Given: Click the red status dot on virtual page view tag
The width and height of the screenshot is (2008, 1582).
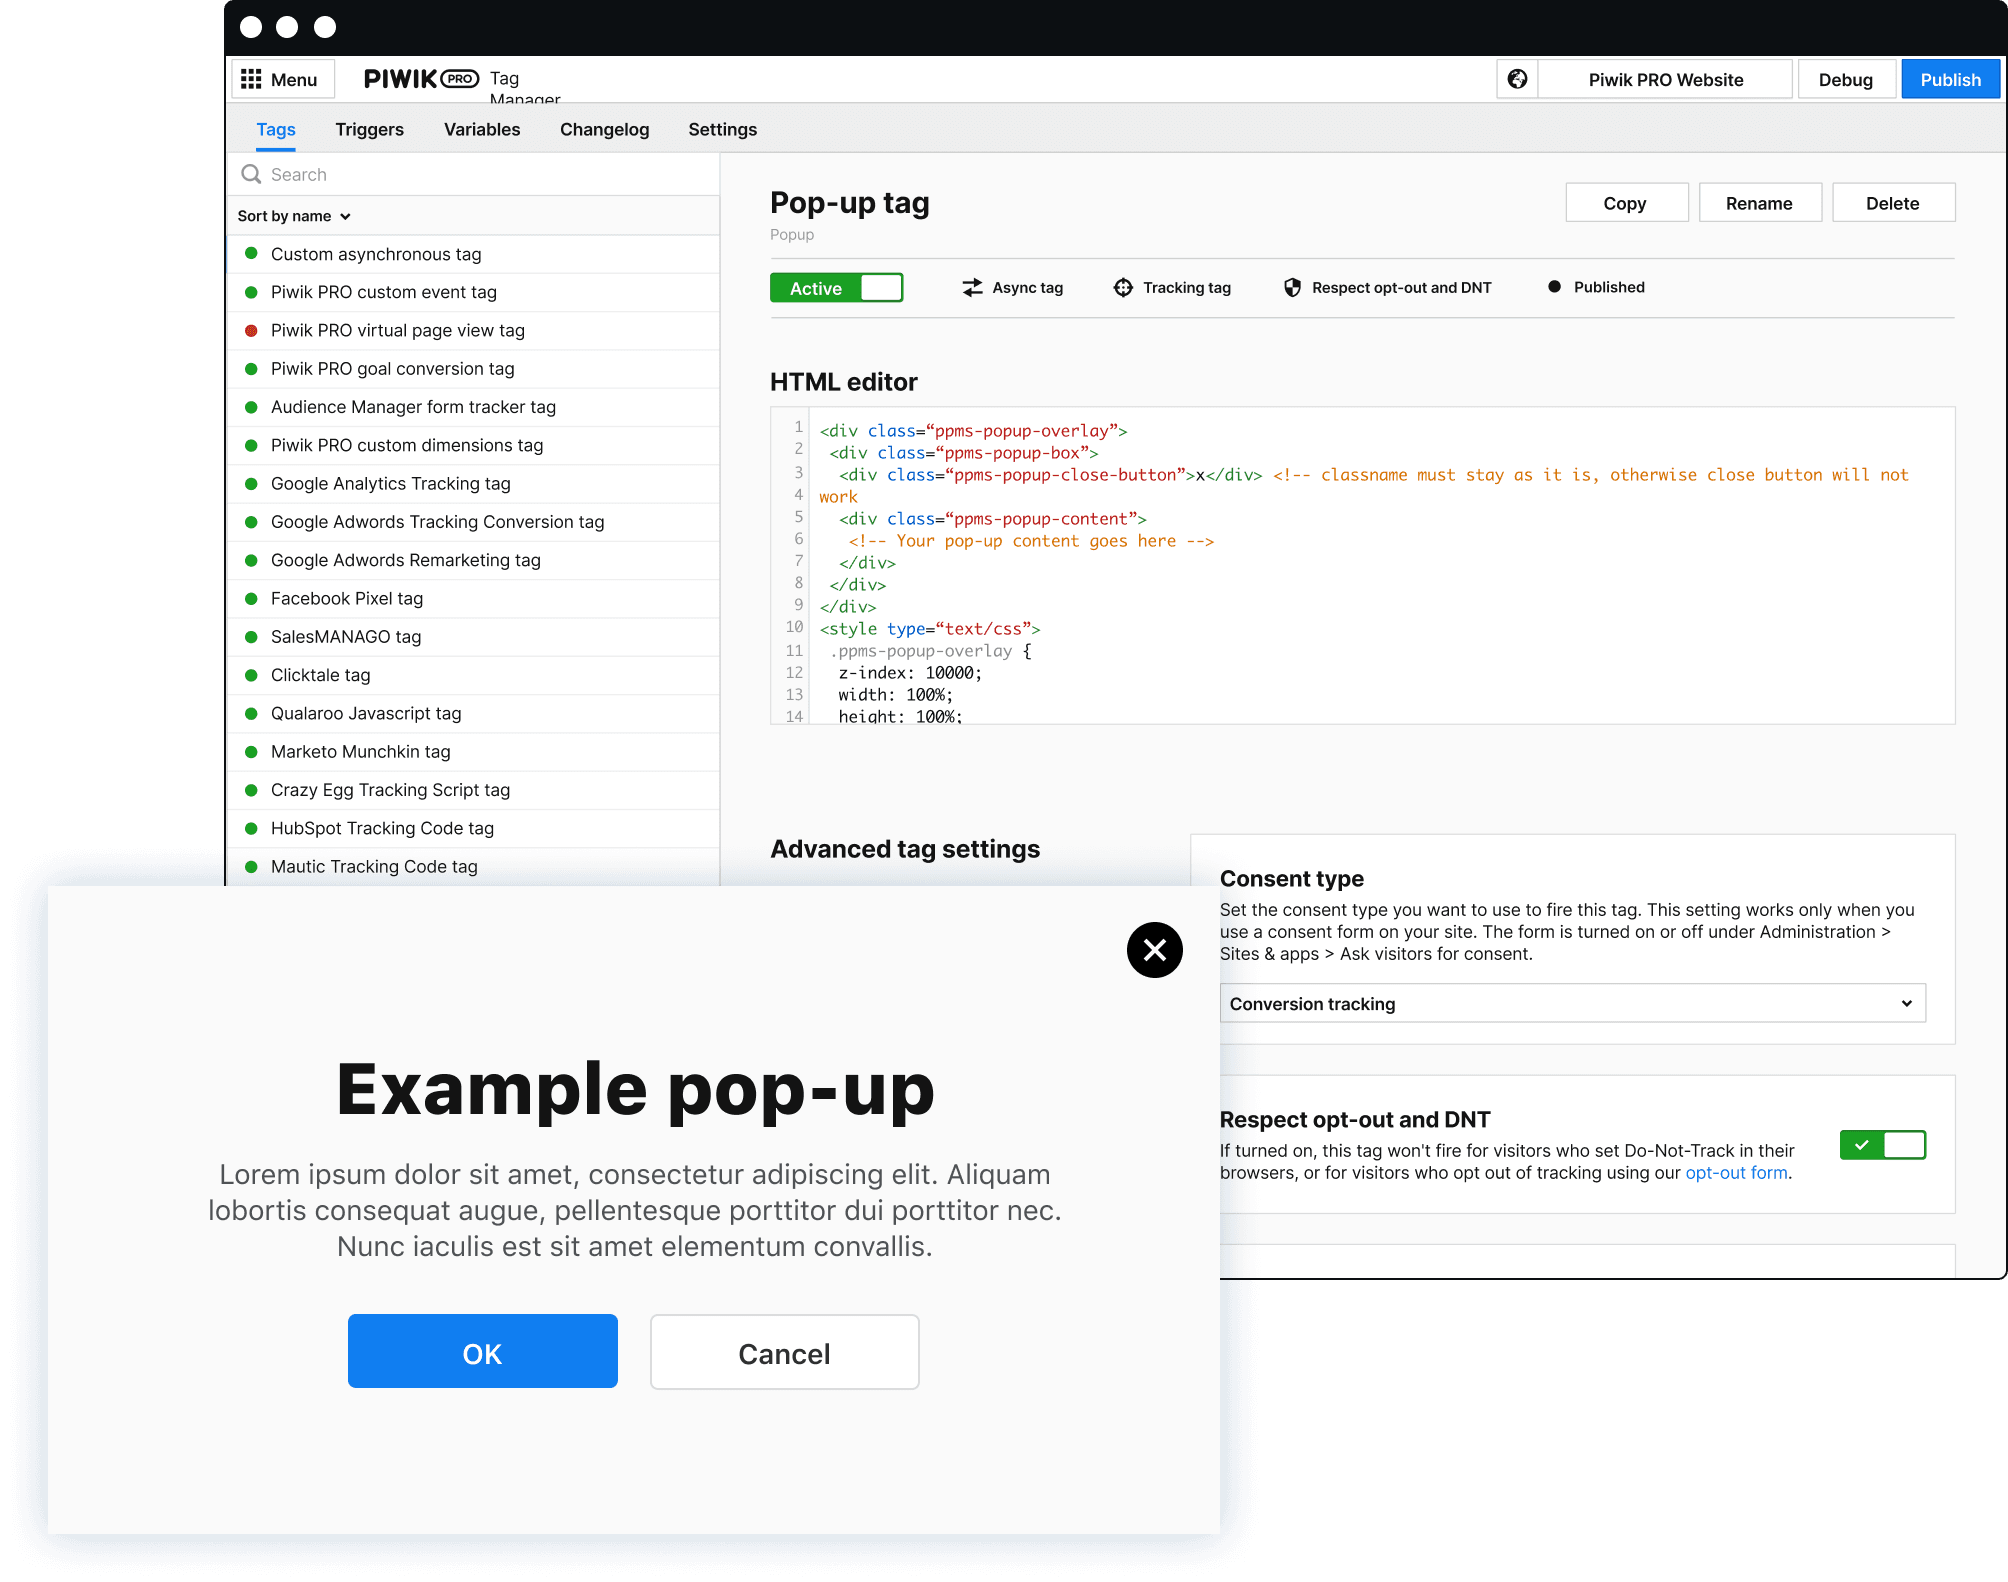Looking at the screenshot, I should (x=251, y=330).
